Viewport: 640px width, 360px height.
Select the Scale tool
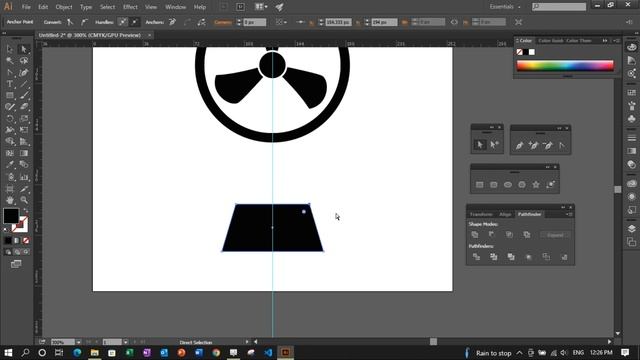pyautogui.click(x=24, y=119)
